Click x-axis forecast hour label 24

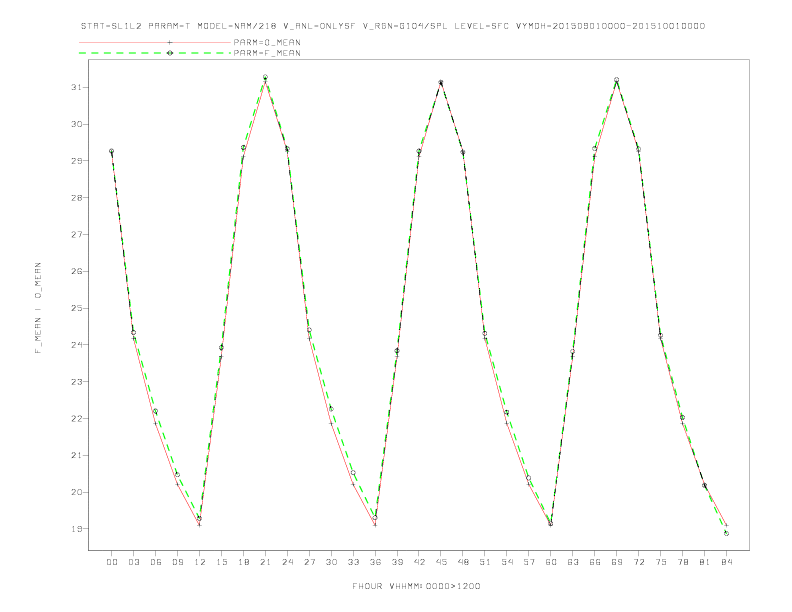[287, 562]
